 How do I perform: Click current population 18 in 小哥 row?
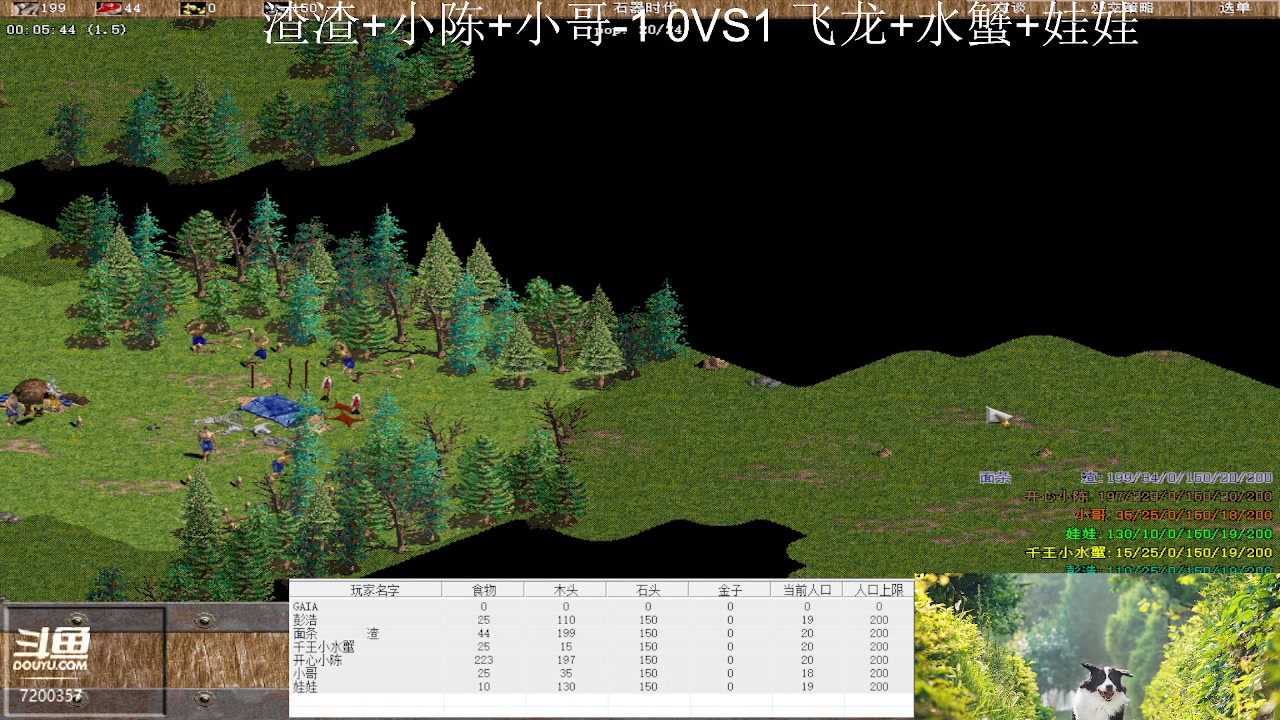click(x=807, y=674)
